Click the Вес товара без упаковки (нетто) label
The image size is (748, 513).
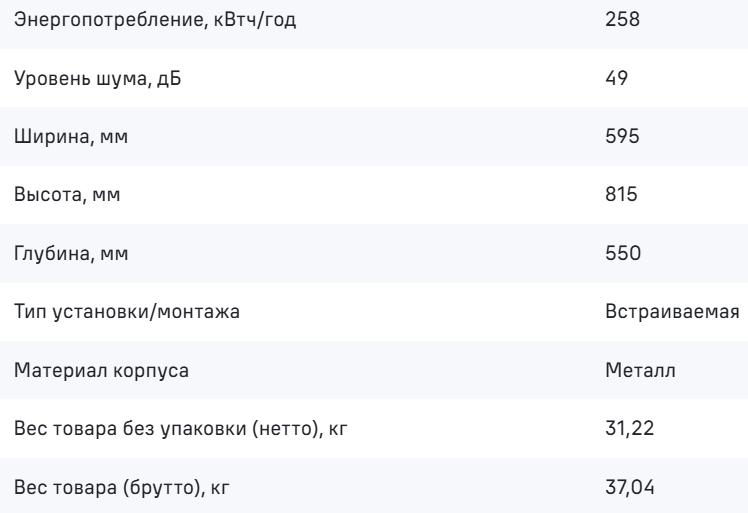[181, 429]
